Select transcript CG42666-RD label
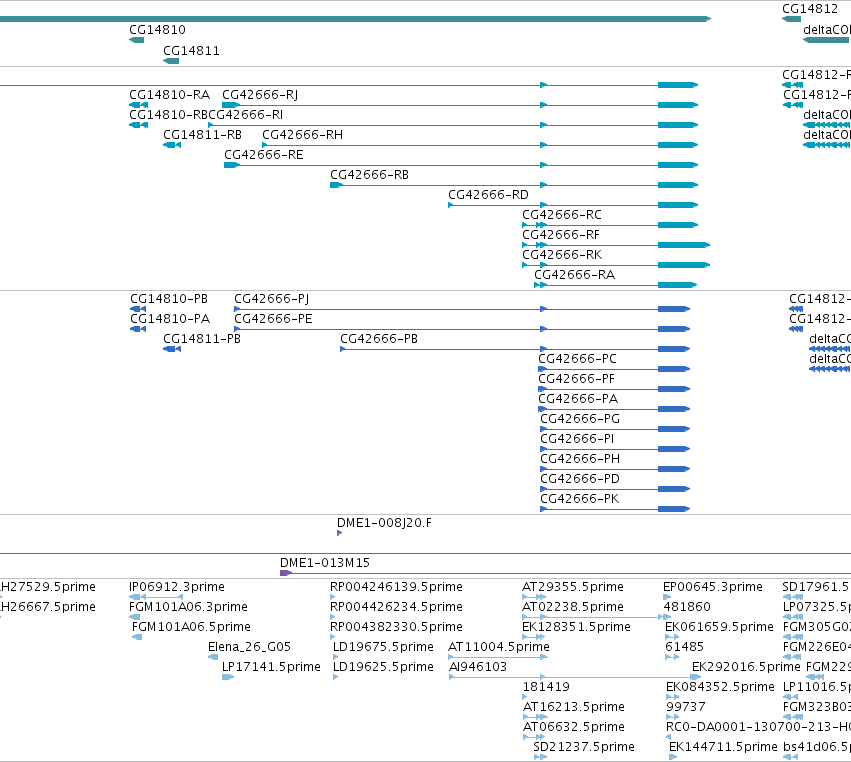This screenshot has width=851, height=762. (488, 195)
